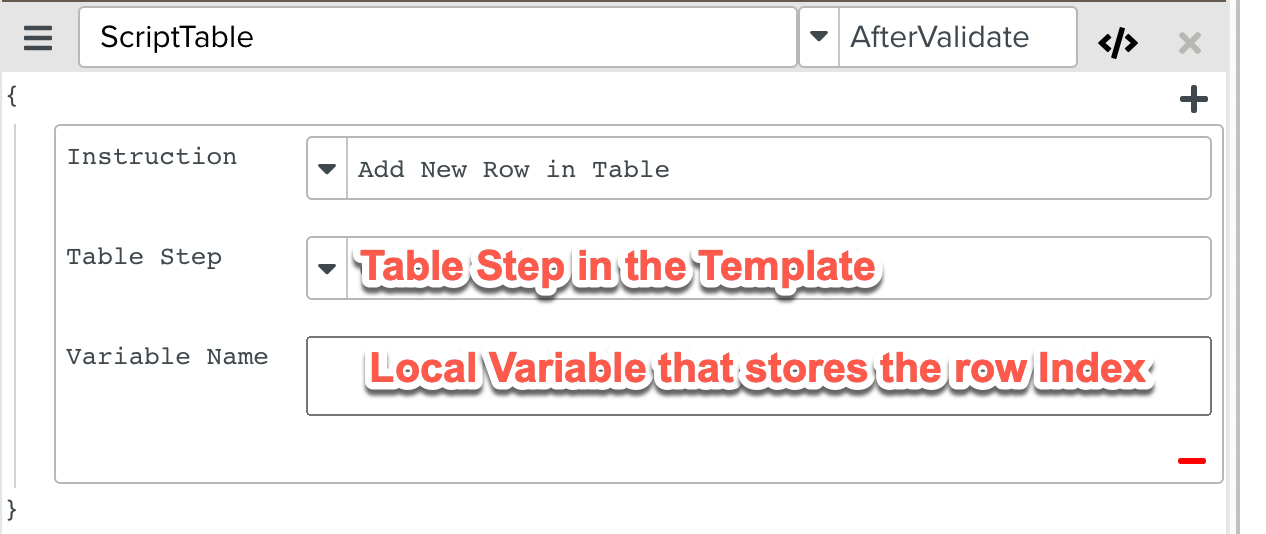
Task: Remove the instruction using red minus
Action: coord(1191,461)
